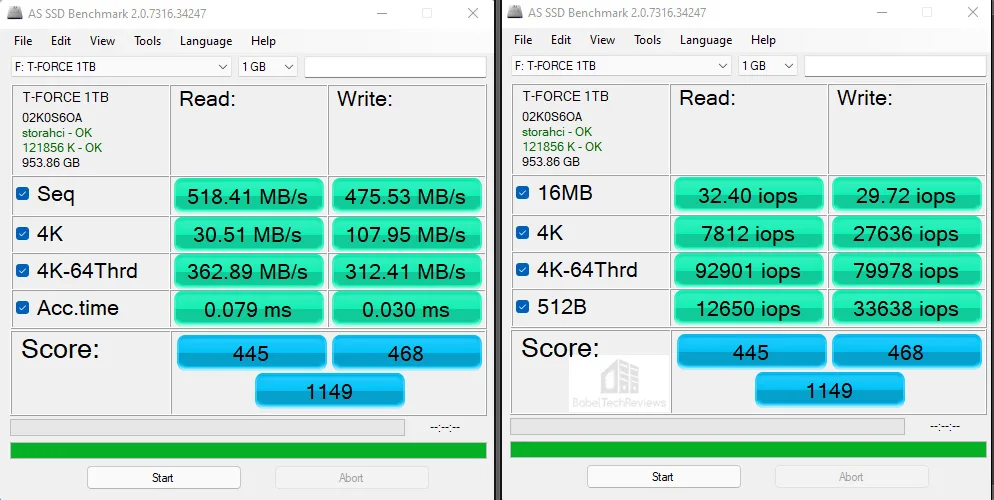Open the Language menu in right window
994x500 pixels.
click(x=706, y=40)
